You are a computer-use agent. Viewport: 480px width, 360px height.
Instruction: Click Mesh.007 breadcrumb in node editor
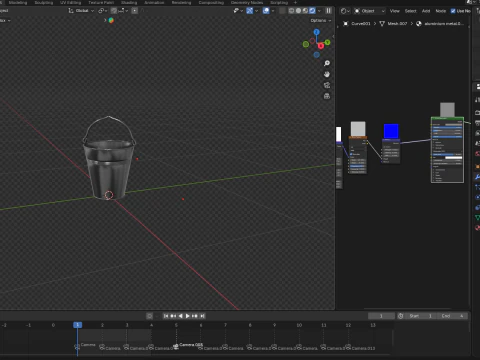[397, 24]
